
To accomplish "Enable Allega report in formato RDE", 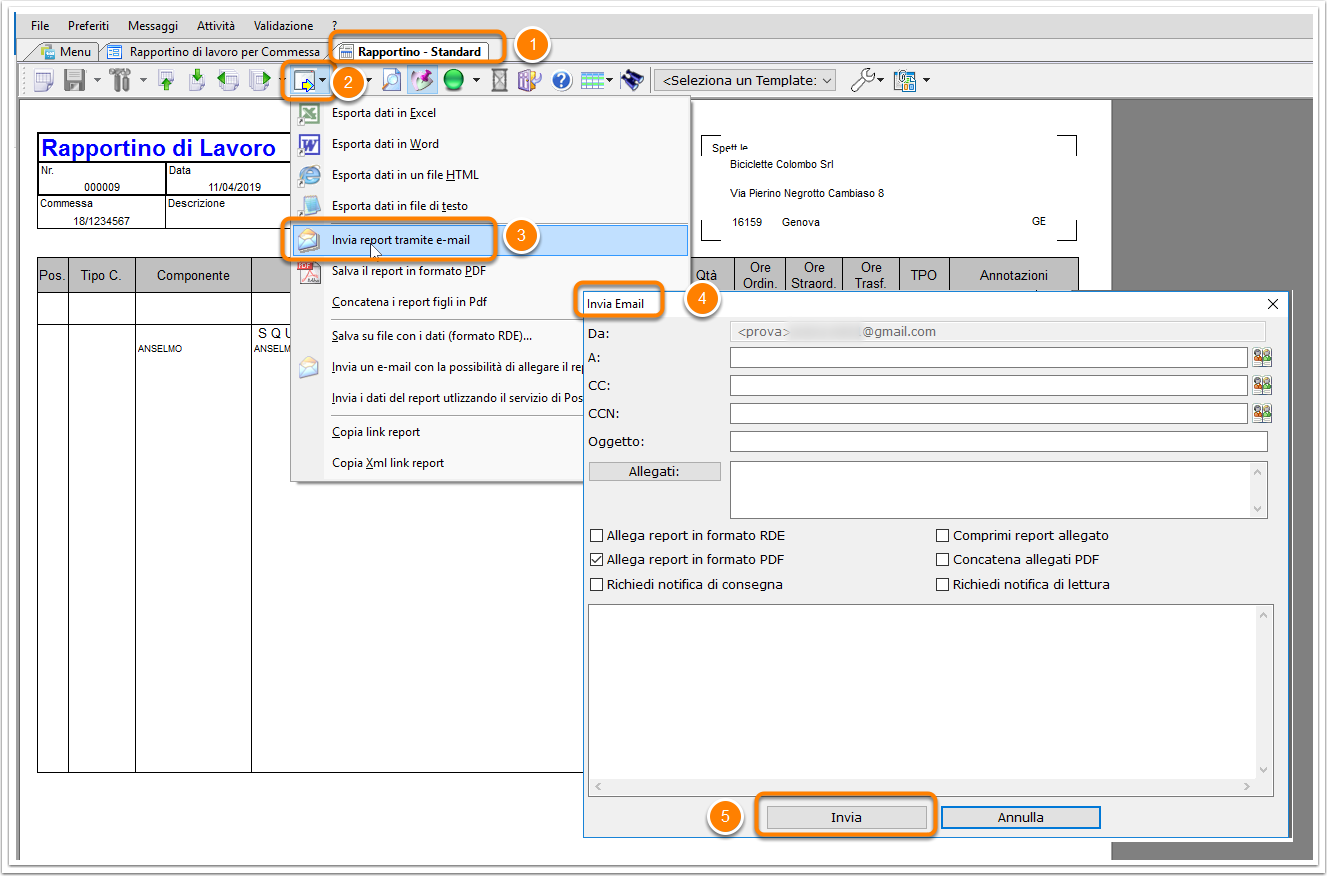I will 597,536.
